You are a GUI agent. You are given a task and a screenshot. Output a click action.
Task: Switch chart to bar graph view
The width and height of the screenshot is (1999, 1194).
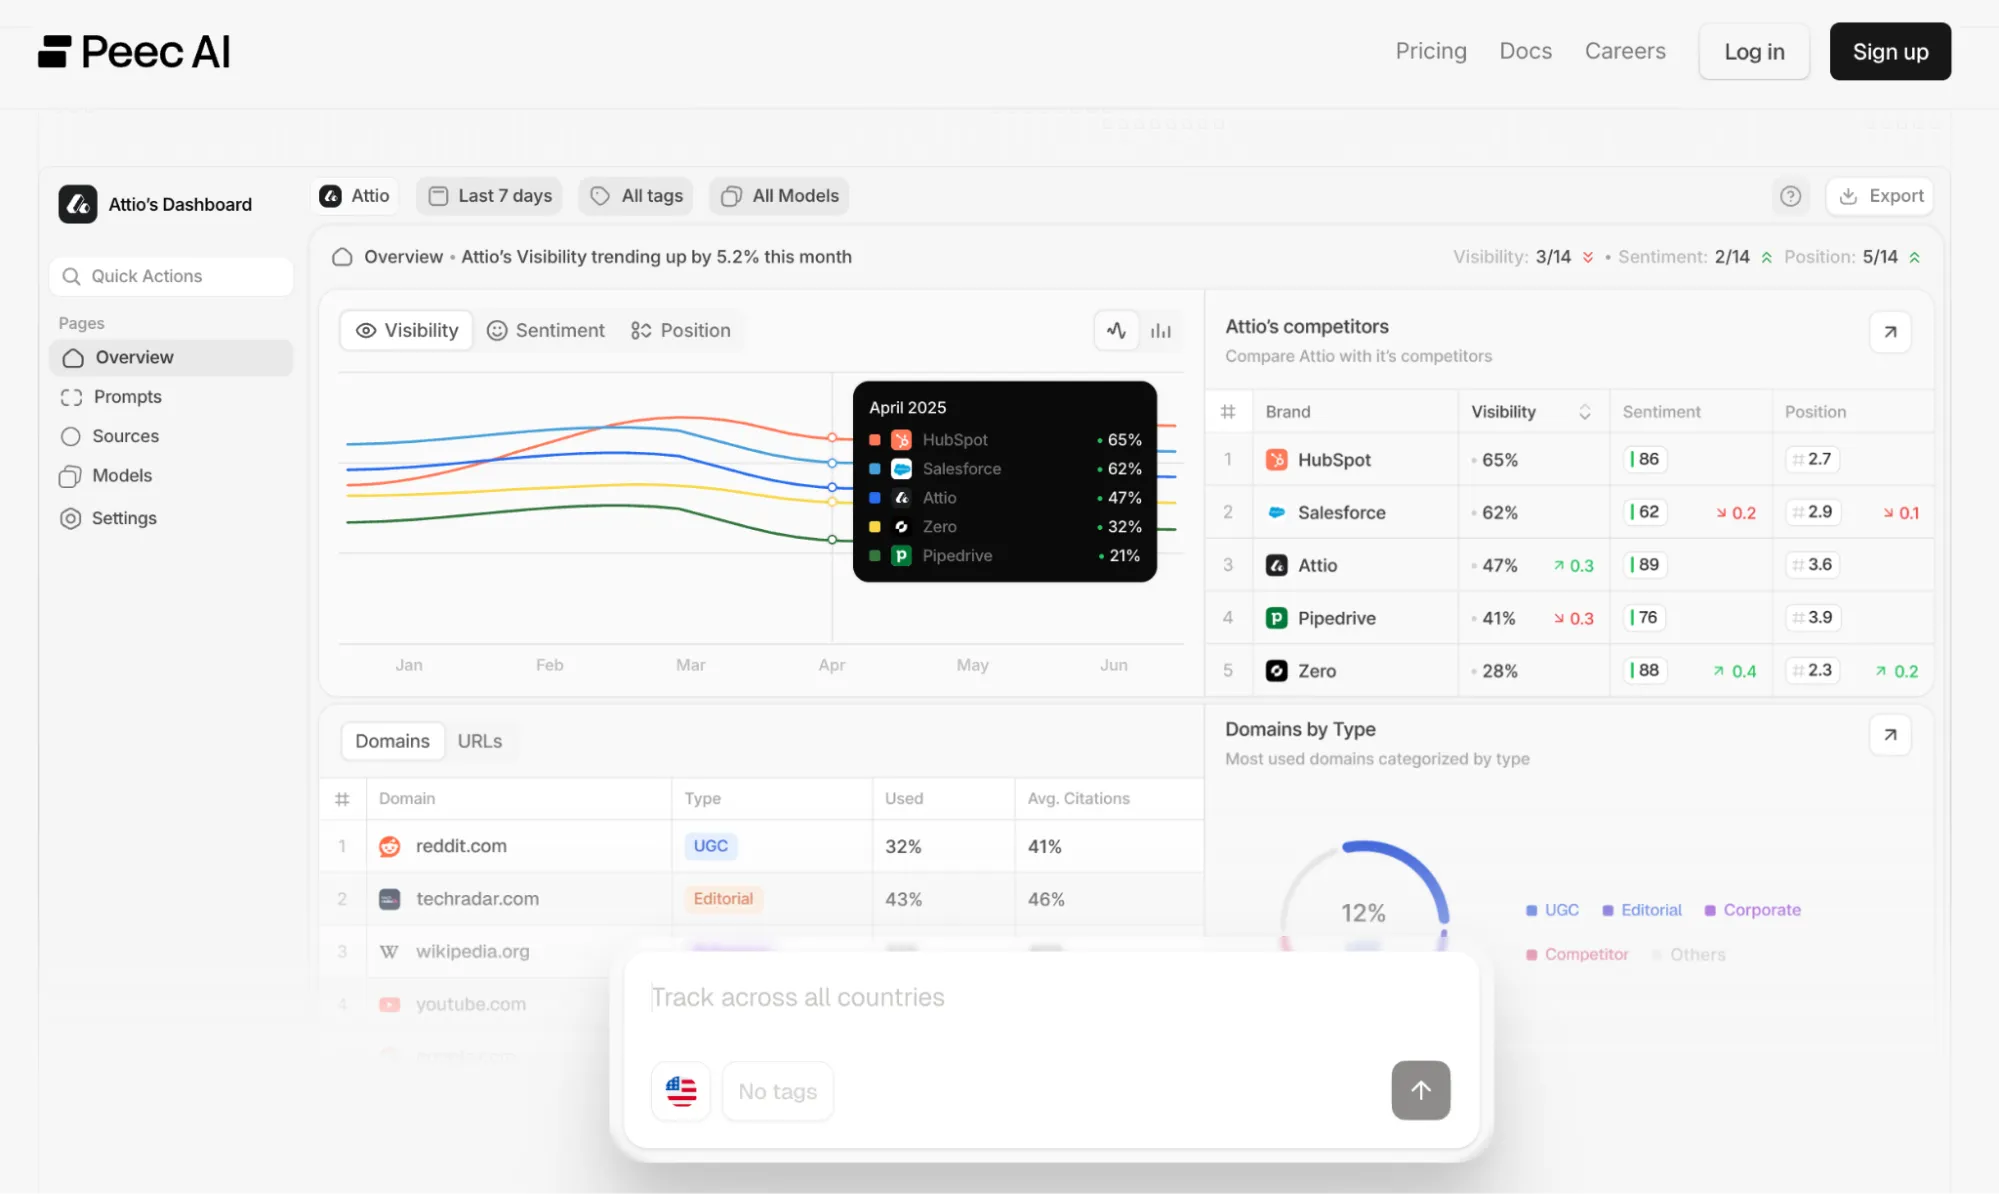coord(1160,330)
